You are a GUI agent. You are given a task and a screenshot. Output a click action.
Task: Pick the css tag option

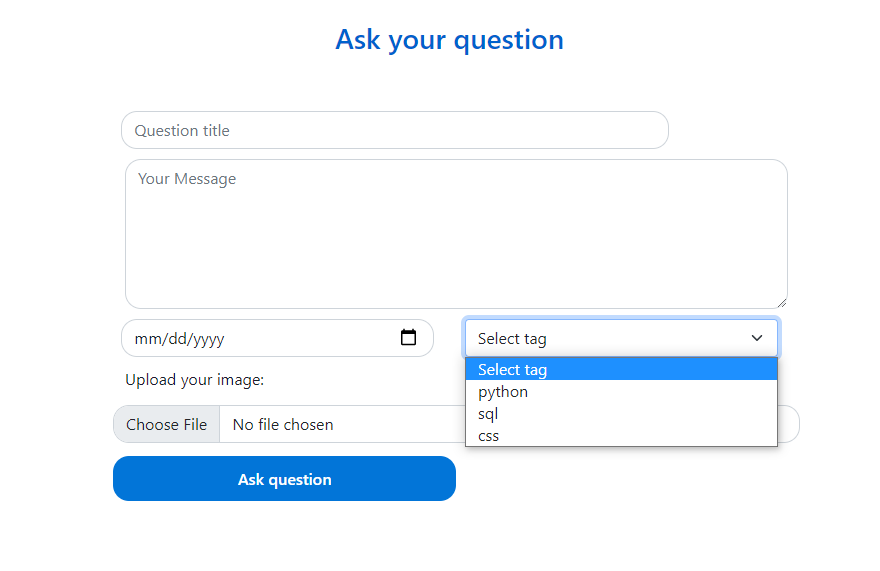coord(489,436)
